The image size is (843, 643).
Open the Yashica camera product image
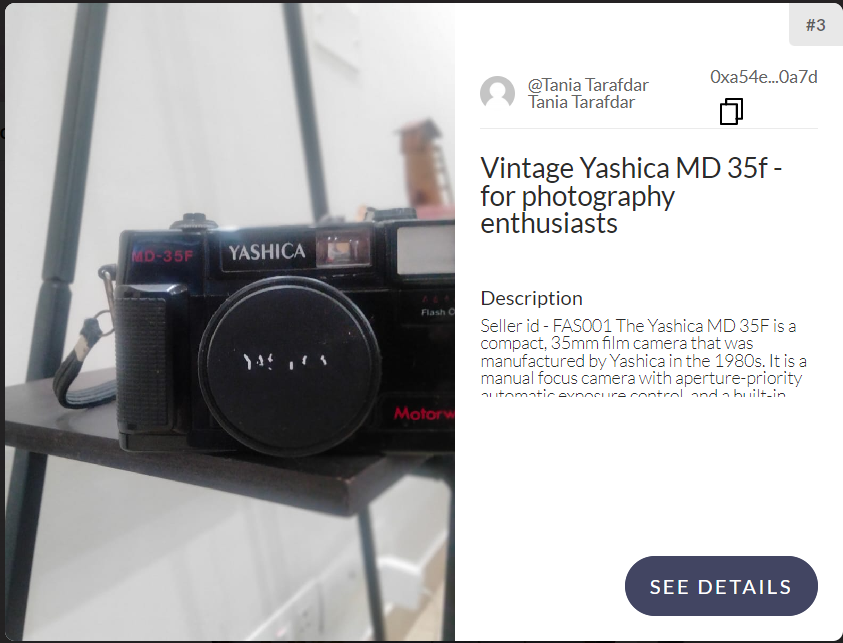230,322
